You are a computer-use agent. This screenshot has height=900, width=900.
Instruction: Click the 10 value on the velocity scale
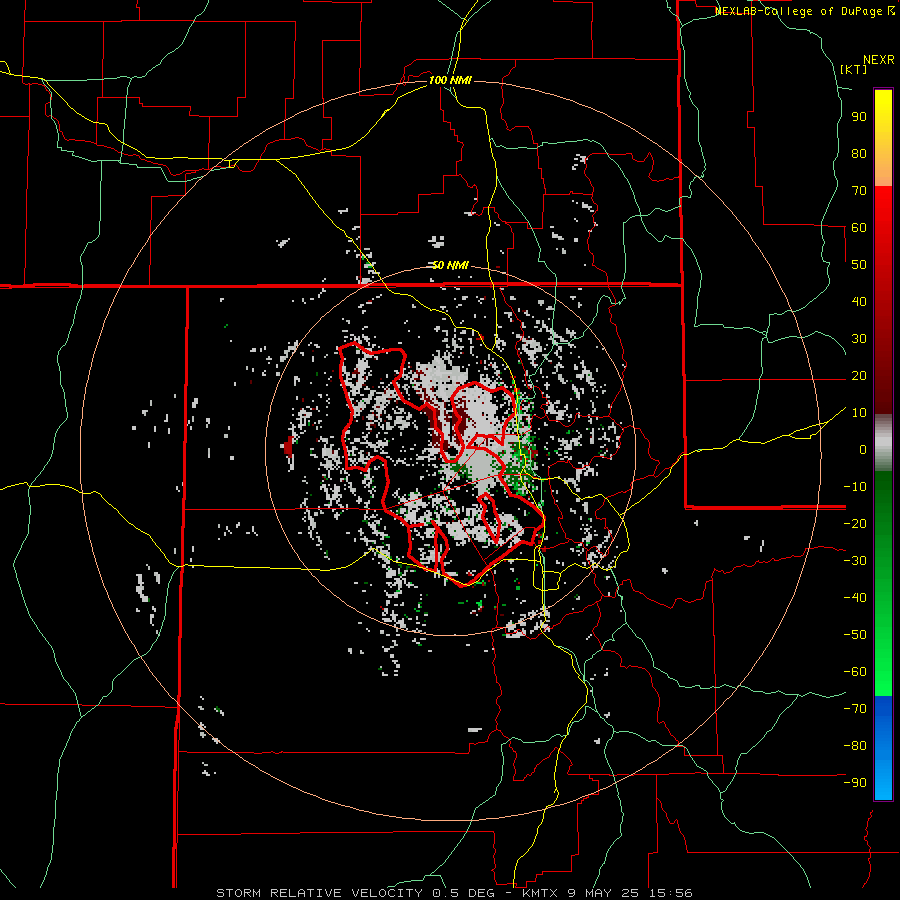click(859, 413)
